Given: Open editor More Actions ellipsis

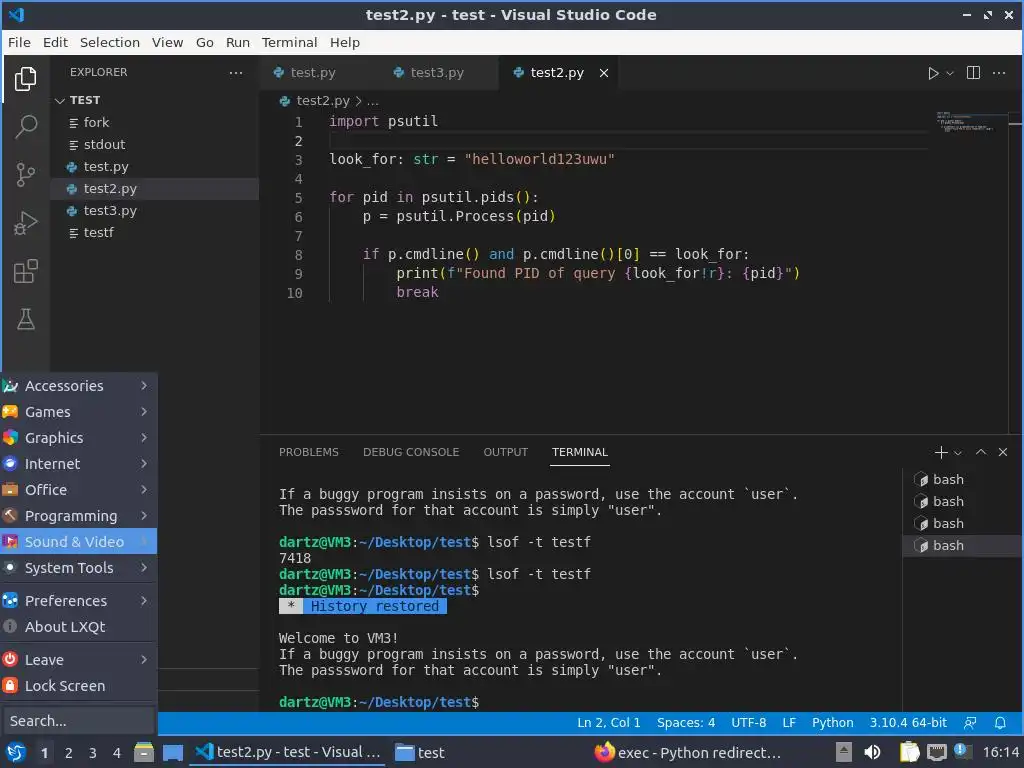Looking at the screenshot, I should pyautogui.click(x=999, y=72).
